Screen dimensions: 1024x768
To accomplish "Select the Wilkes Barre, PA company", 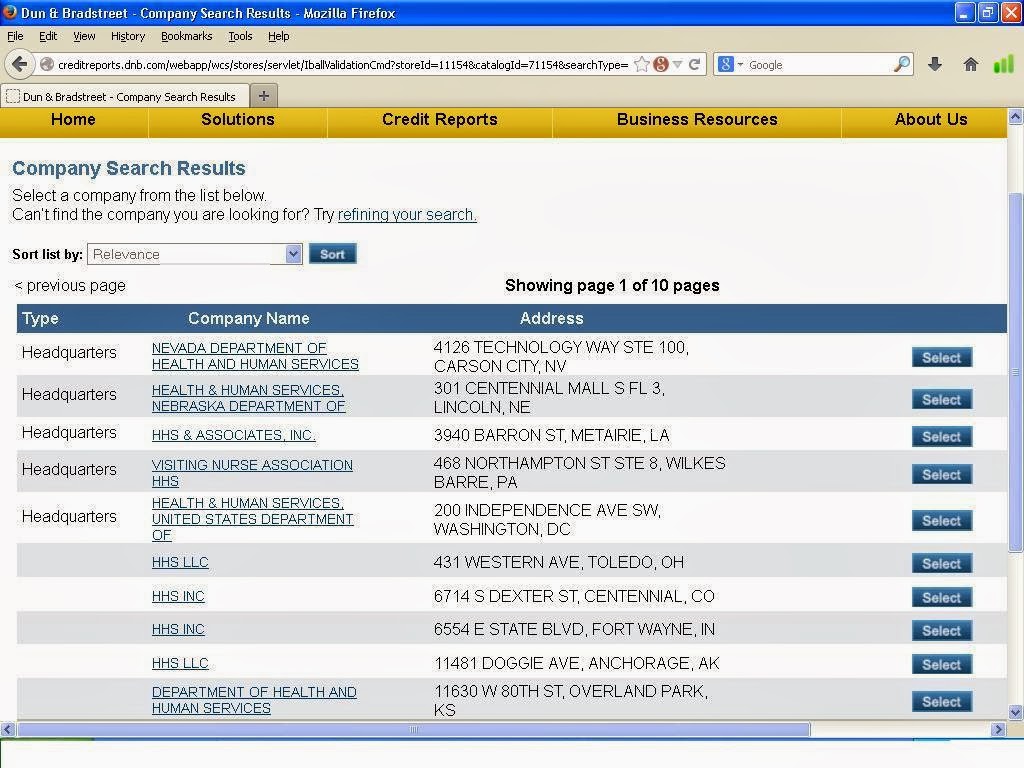I will pos(942,474).
